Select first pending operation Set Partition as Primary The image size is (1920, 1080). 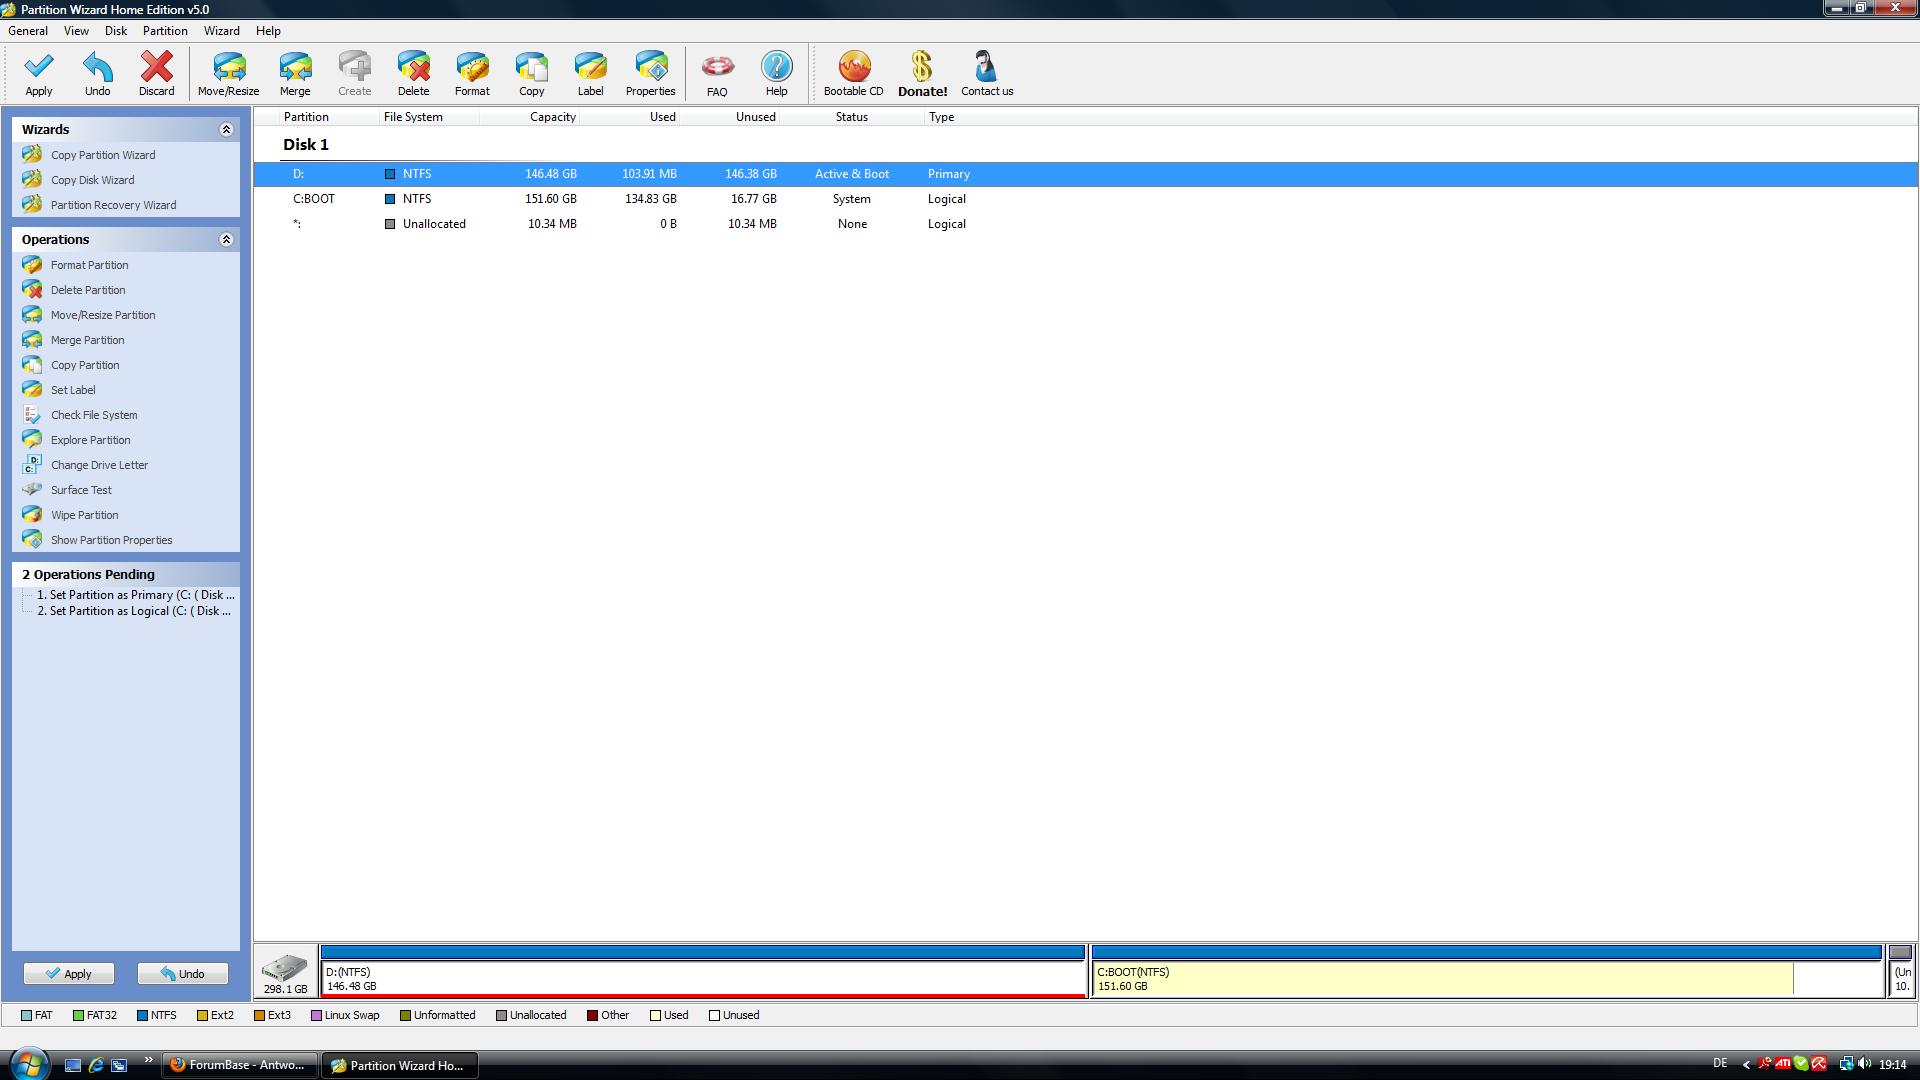pyautogui.click(x=135, y=595)
